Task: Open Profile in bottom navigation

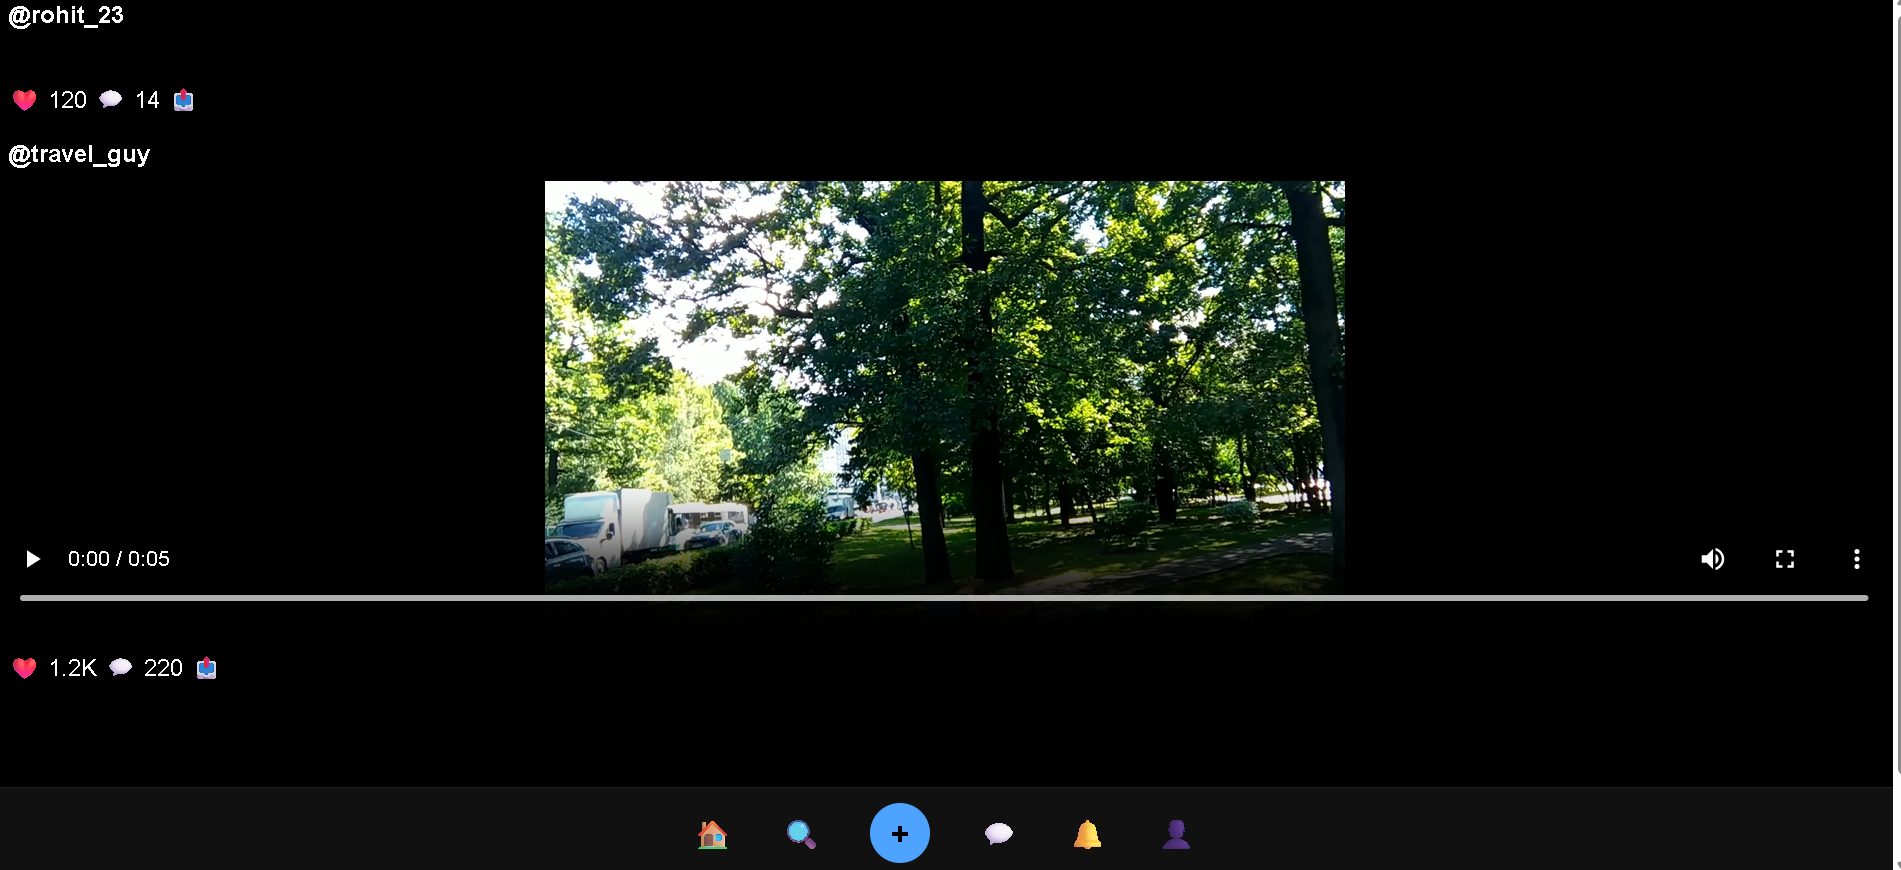Action: click(1176, 834)
